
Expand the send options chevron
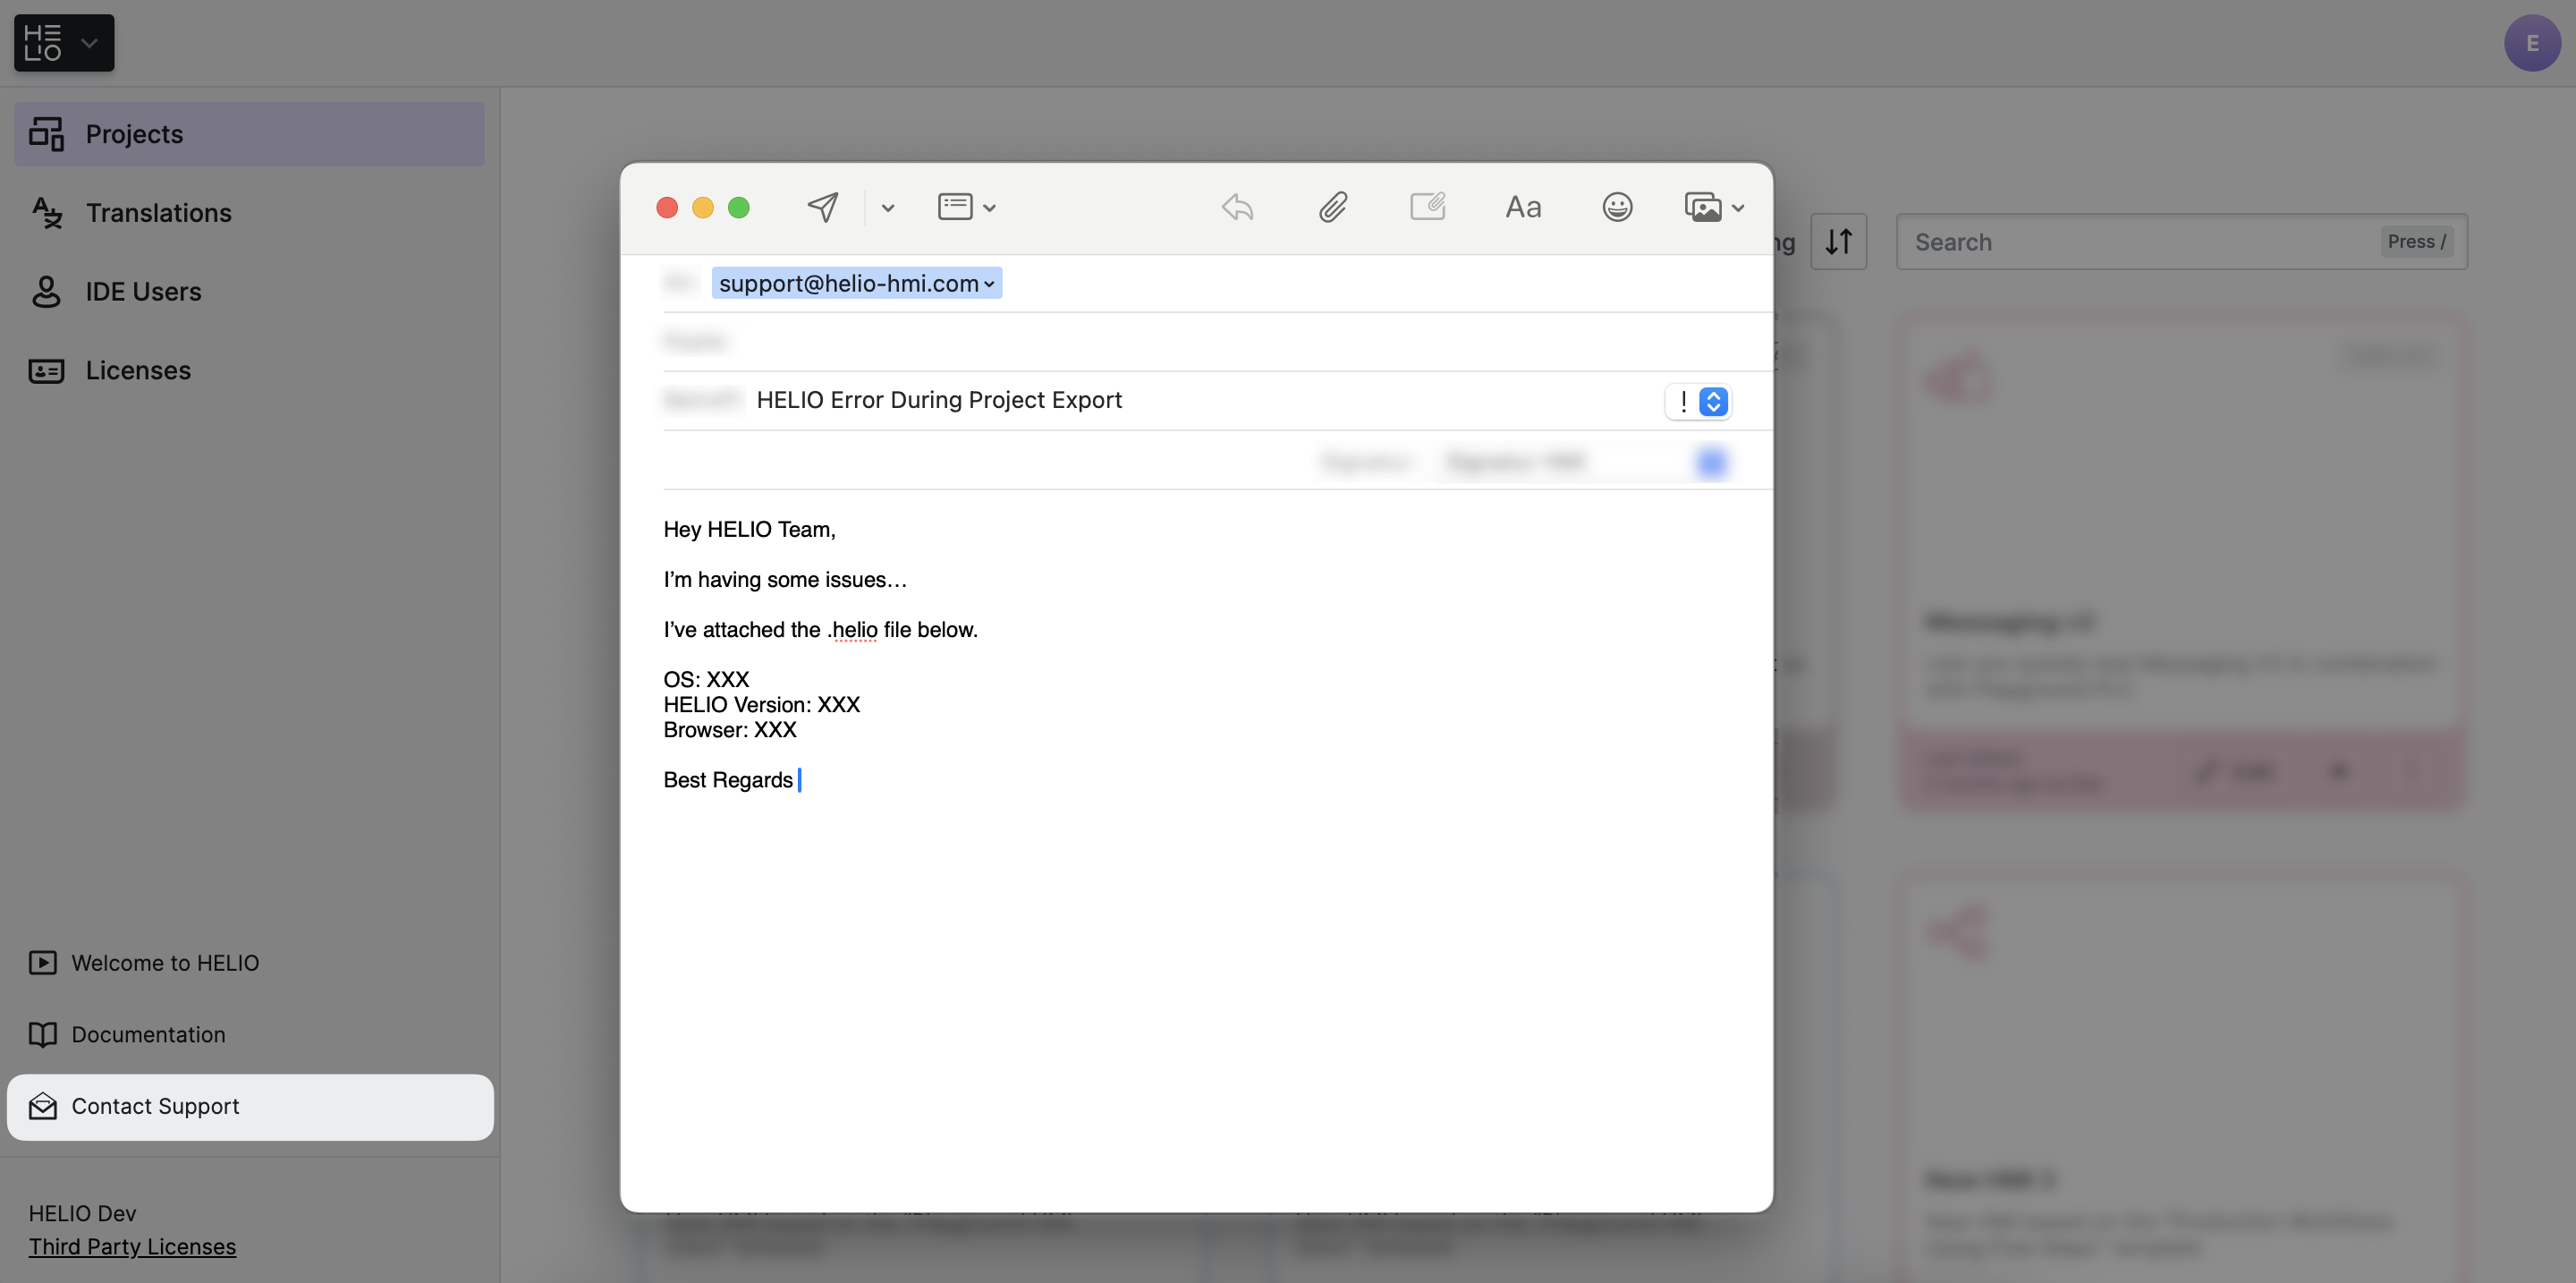[x=887, y=208]
